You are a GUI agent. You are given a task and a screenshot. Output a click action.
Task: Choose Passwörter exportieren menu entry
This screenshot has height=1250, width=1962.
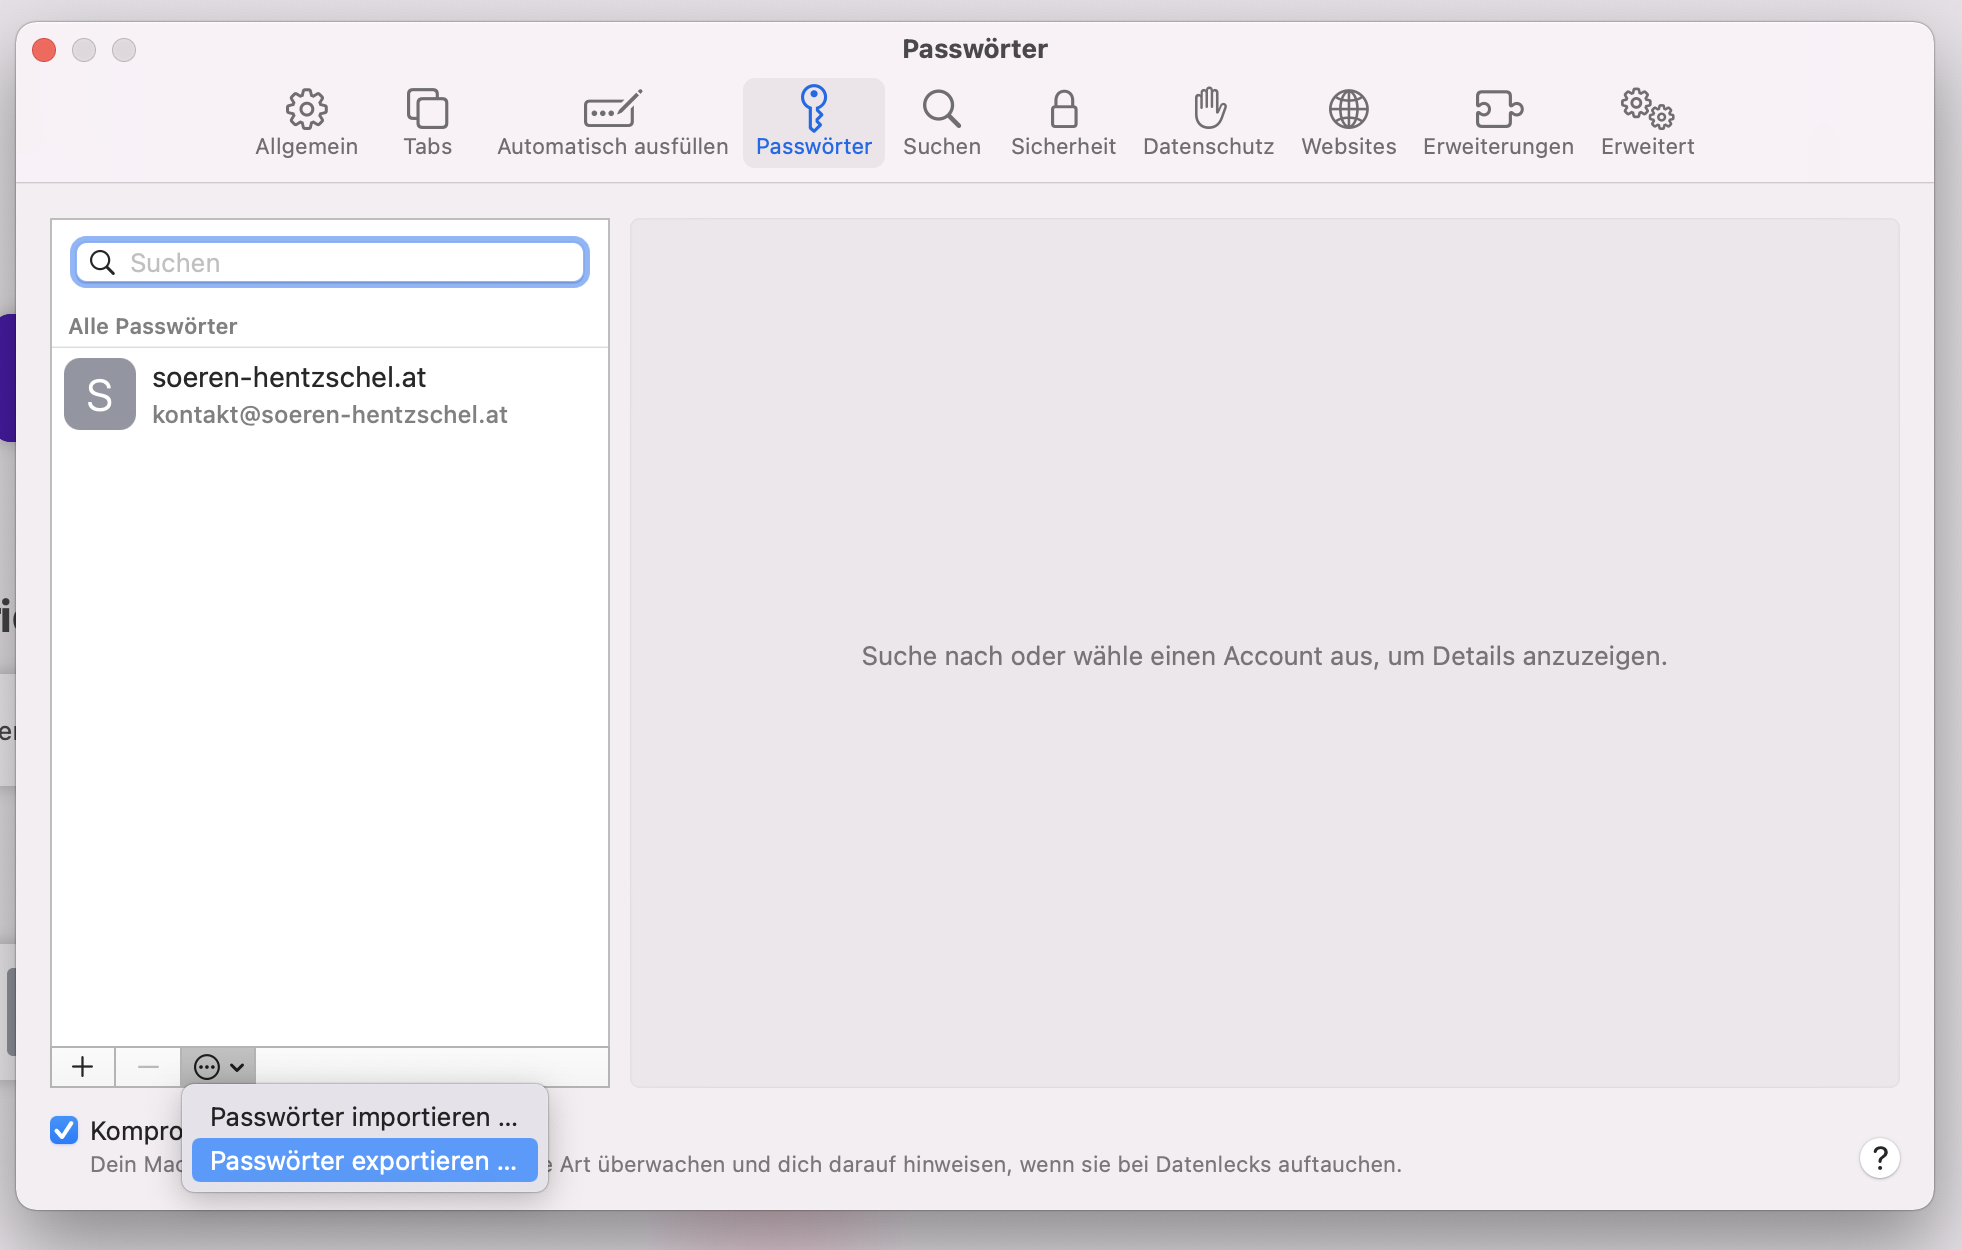pyautogui.click(x=364, y=1161)
